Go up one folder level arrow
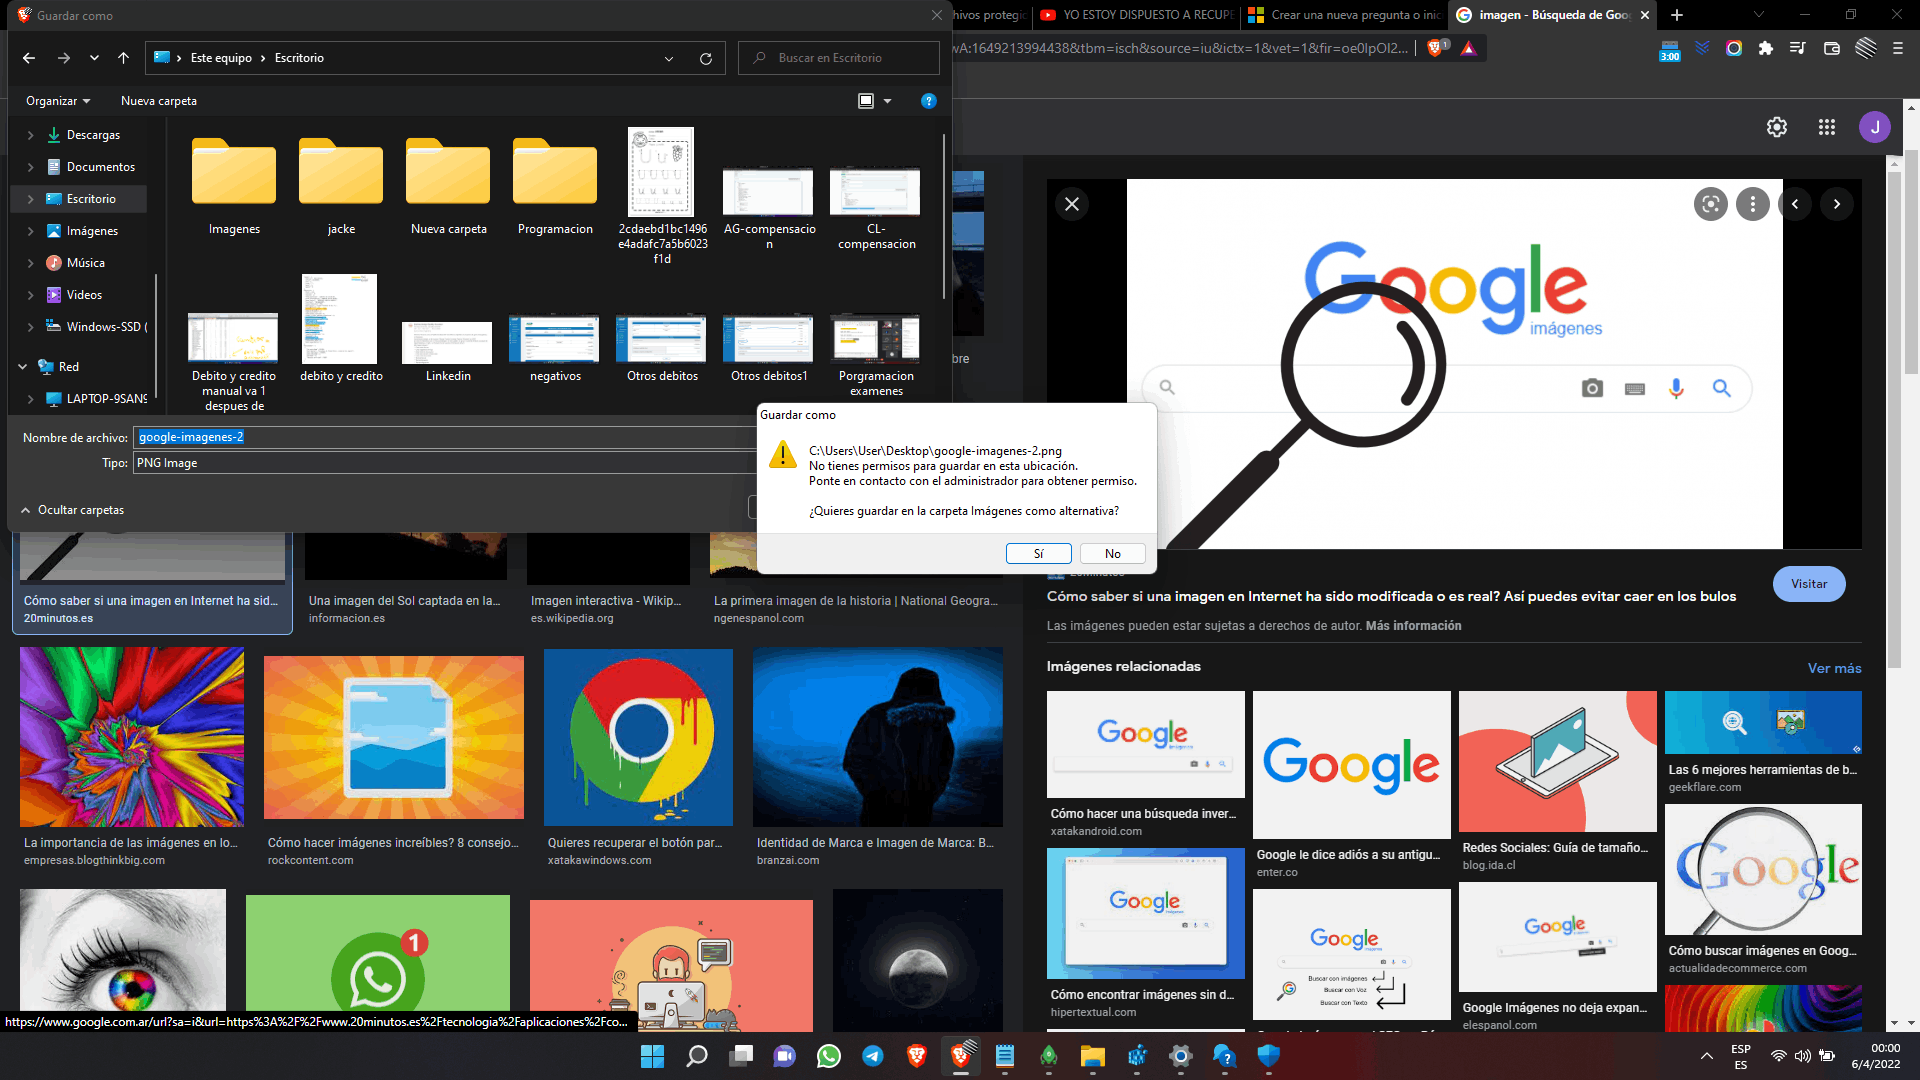This screenshot has height=1080, width=1920. 123,58
